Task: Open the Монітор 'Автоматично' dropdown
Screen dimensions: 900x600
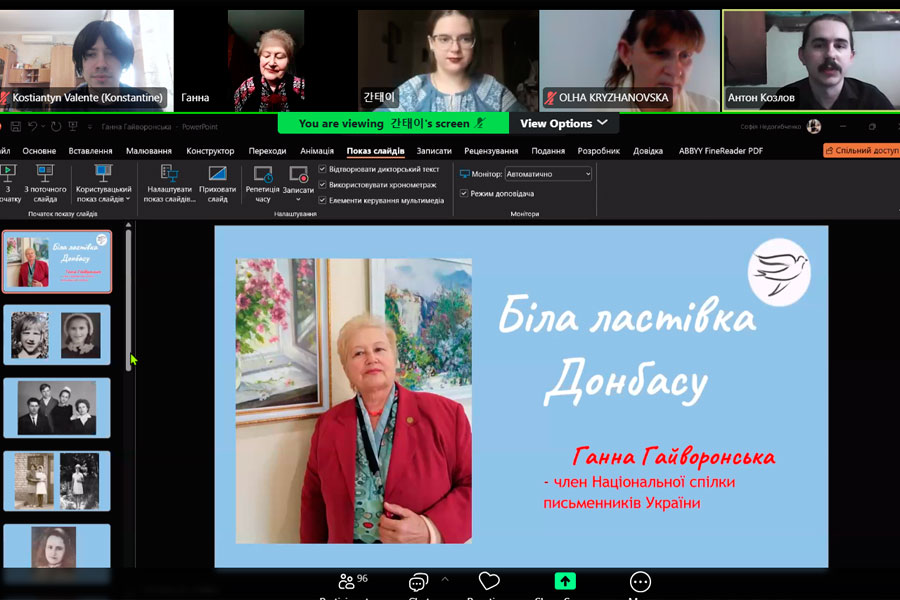Action: point(548,174)
